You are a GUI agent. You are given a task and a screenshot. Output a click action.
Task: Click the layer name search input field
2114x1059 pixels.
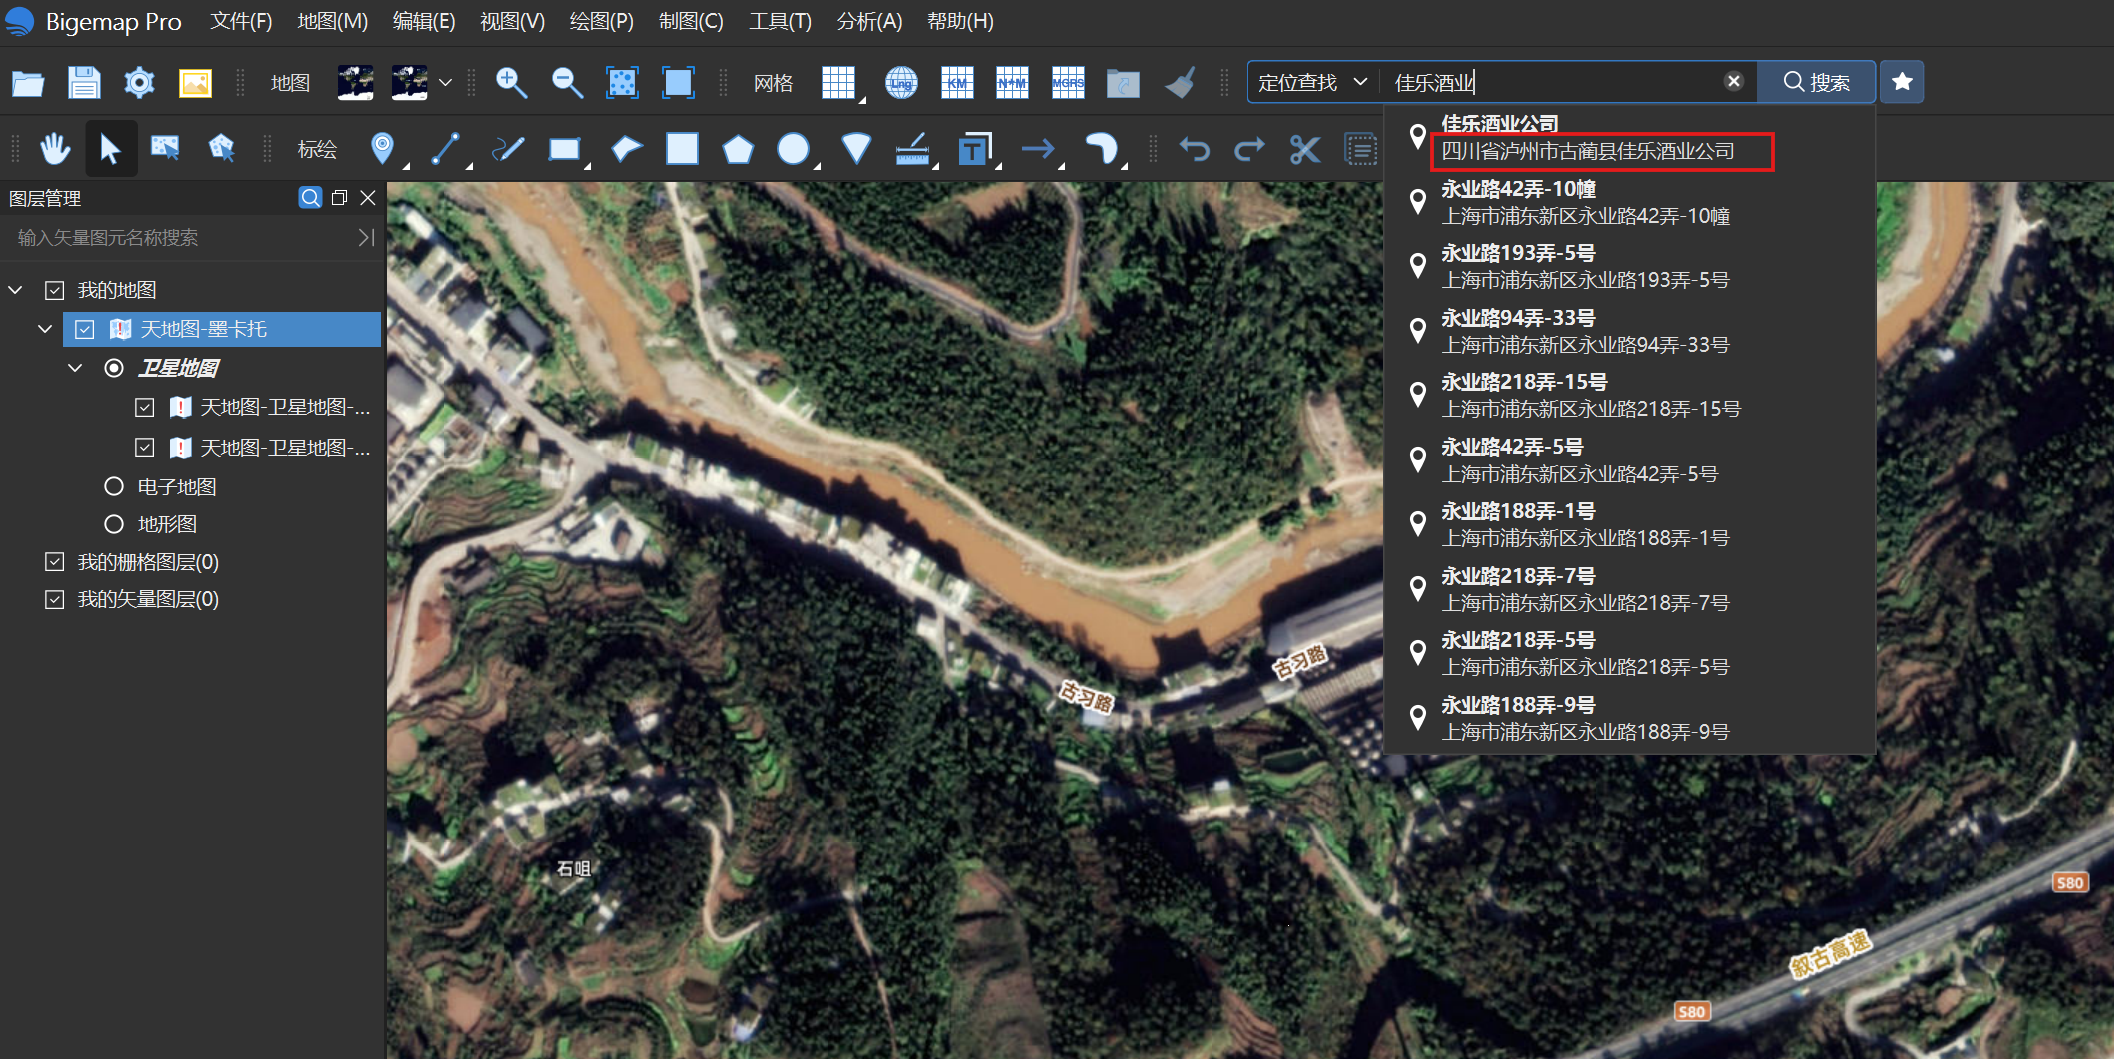coord(180,238)
